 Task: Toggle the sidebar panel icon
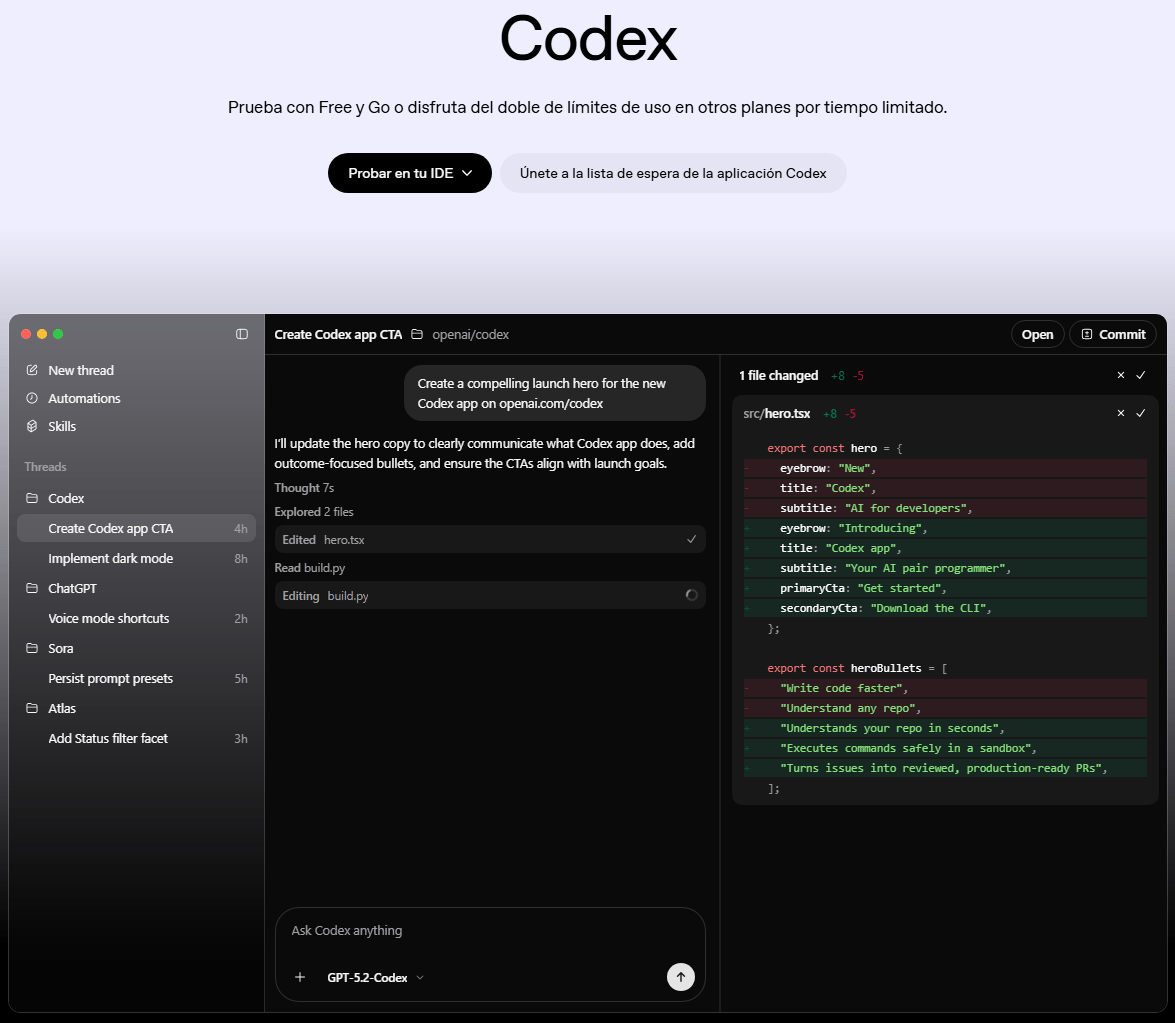(241, 334)
